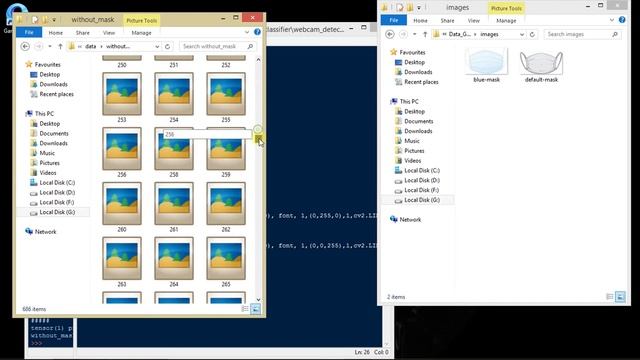Switch to details view in without_mask window
The height and width of the screenshot is (360, 640).
pyautogui.click(x=245, y=309)
